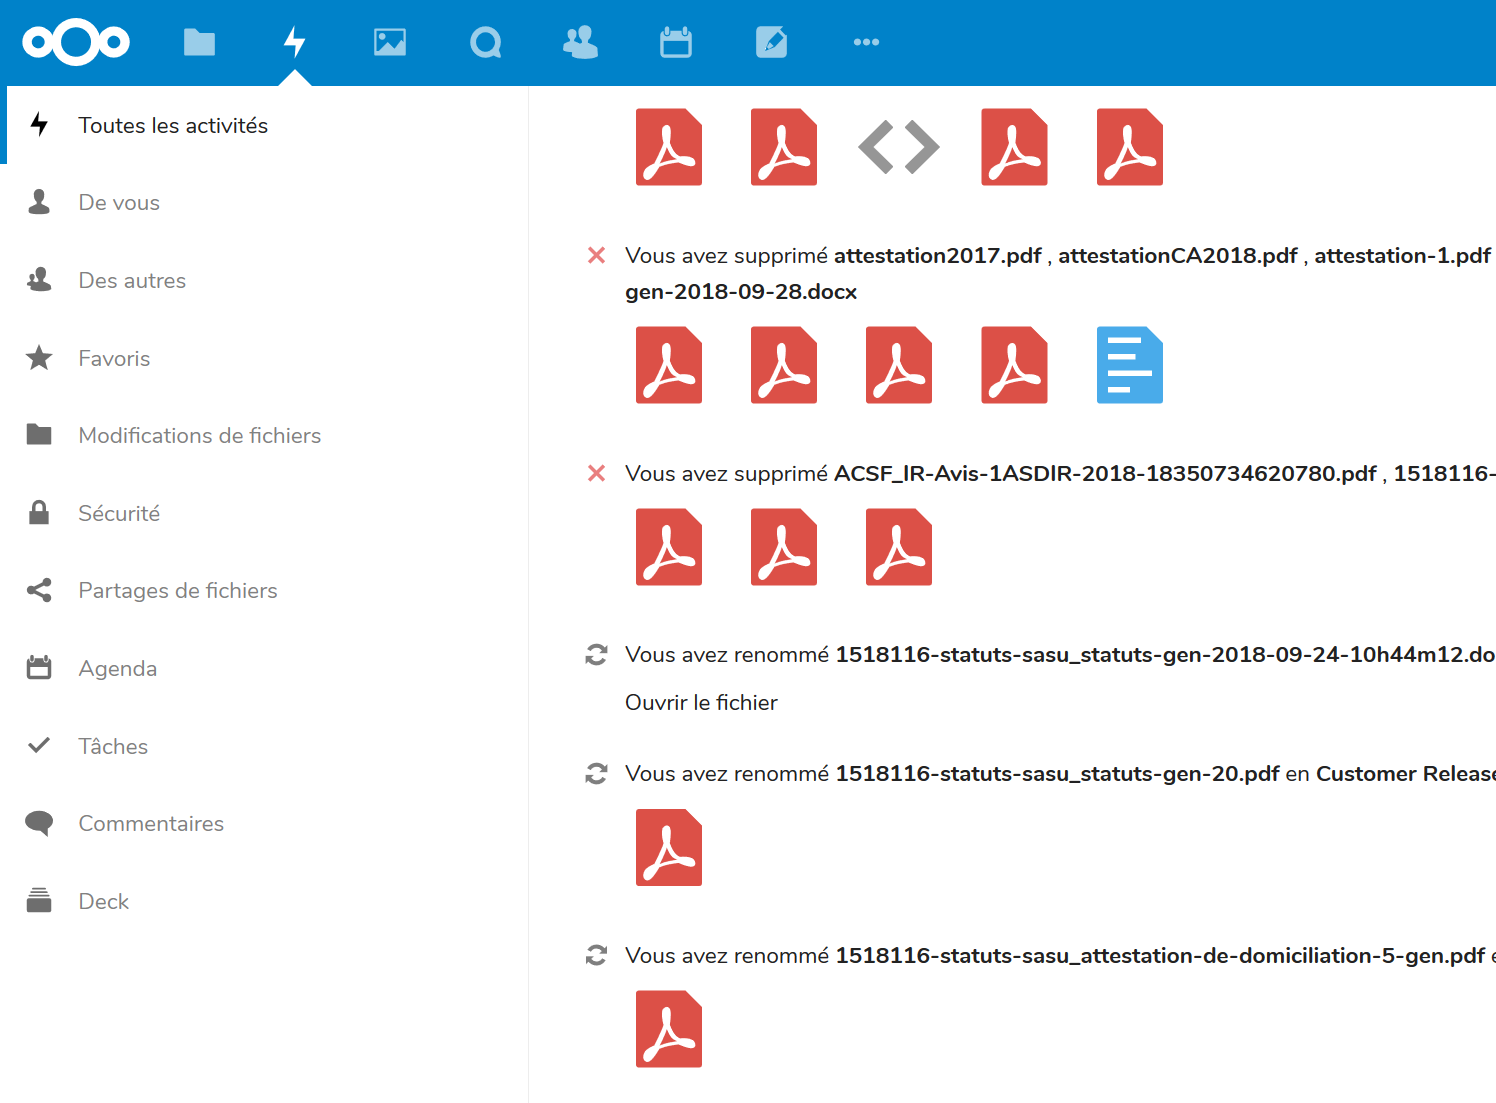The width and height of the screenshot is (1496, 1103).
Task: Click the group icon beside Des autres
Action: pyautogui.click(x=39, y=279)
